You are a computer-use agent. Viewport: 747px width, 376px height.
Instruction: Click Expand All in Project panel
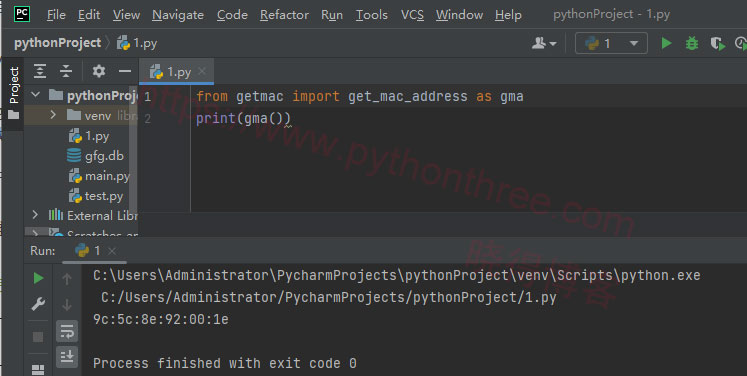[x=40, y=71]
